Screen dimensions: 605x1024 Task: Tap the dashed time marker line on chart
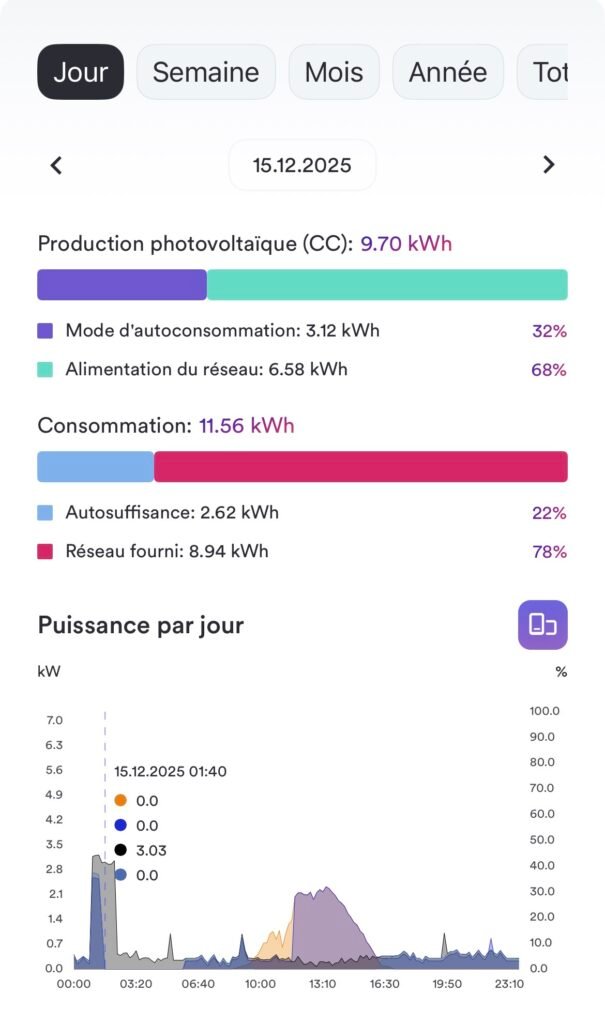pos(105,740)
